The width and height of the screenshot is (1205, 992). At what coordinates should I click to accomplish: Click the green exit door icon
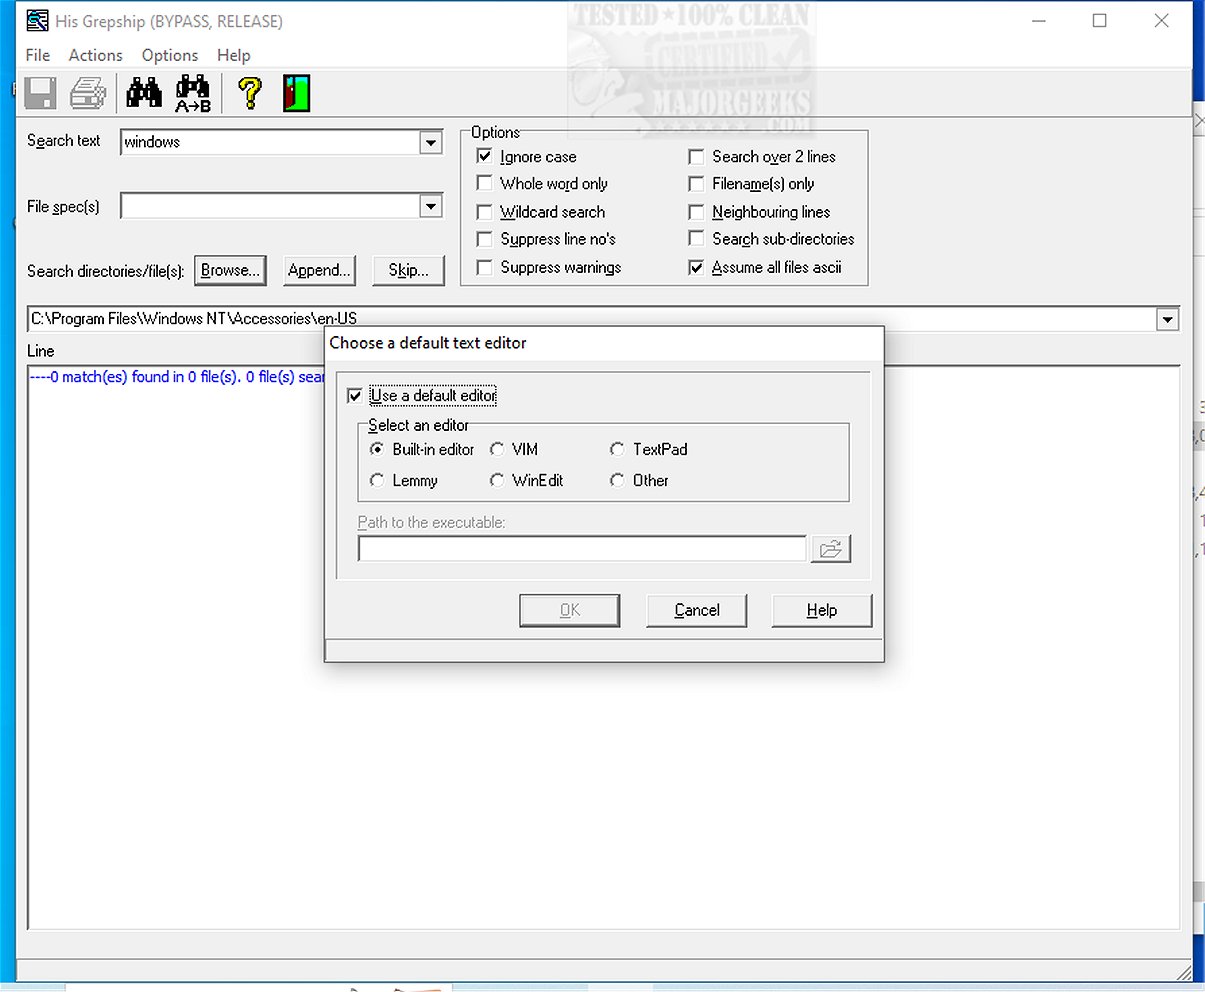pyautogui.click(x=296, y=93)
